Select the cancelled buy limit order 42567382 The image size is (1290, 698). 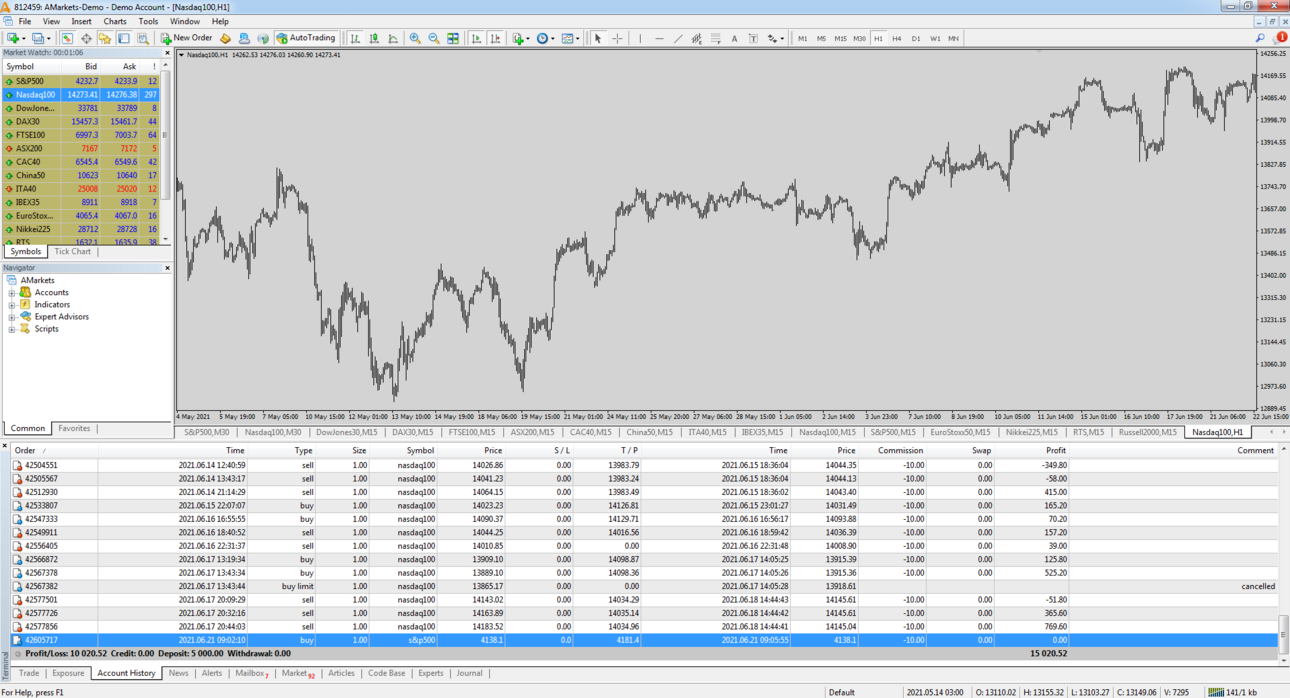tap(645, 587)
